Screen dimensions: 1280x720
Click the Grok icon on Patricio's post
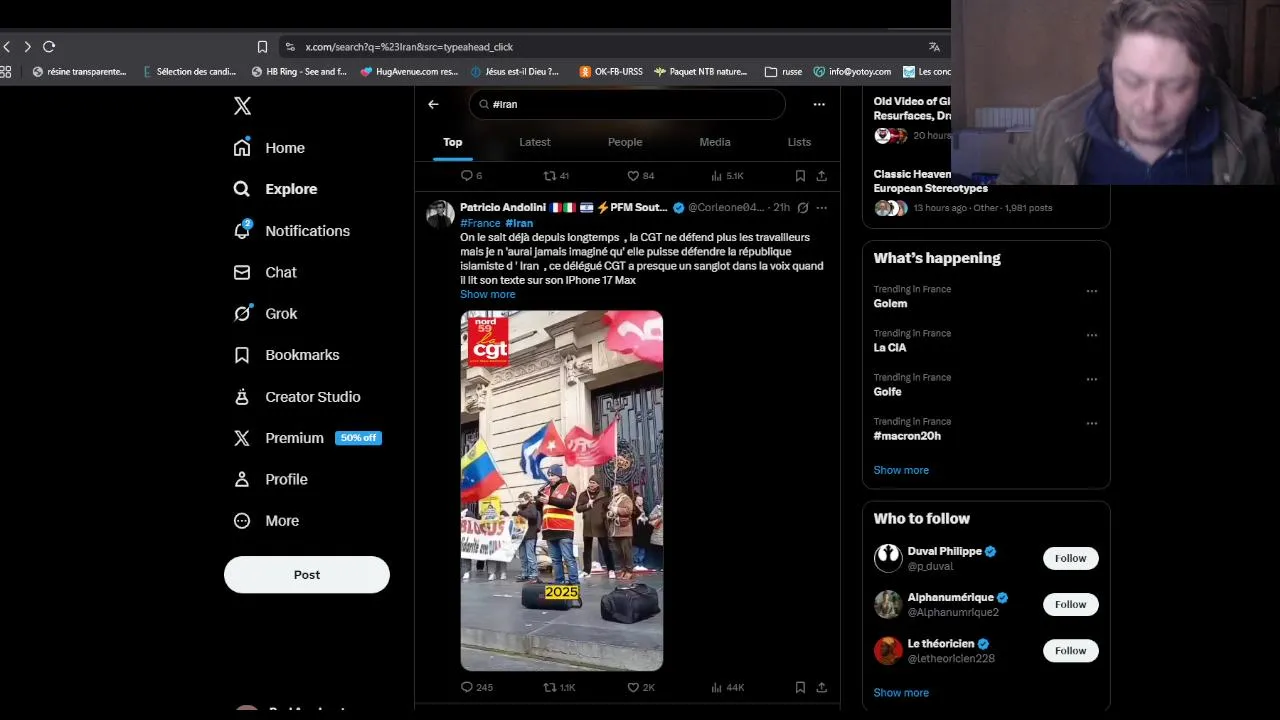pos(802,208)
